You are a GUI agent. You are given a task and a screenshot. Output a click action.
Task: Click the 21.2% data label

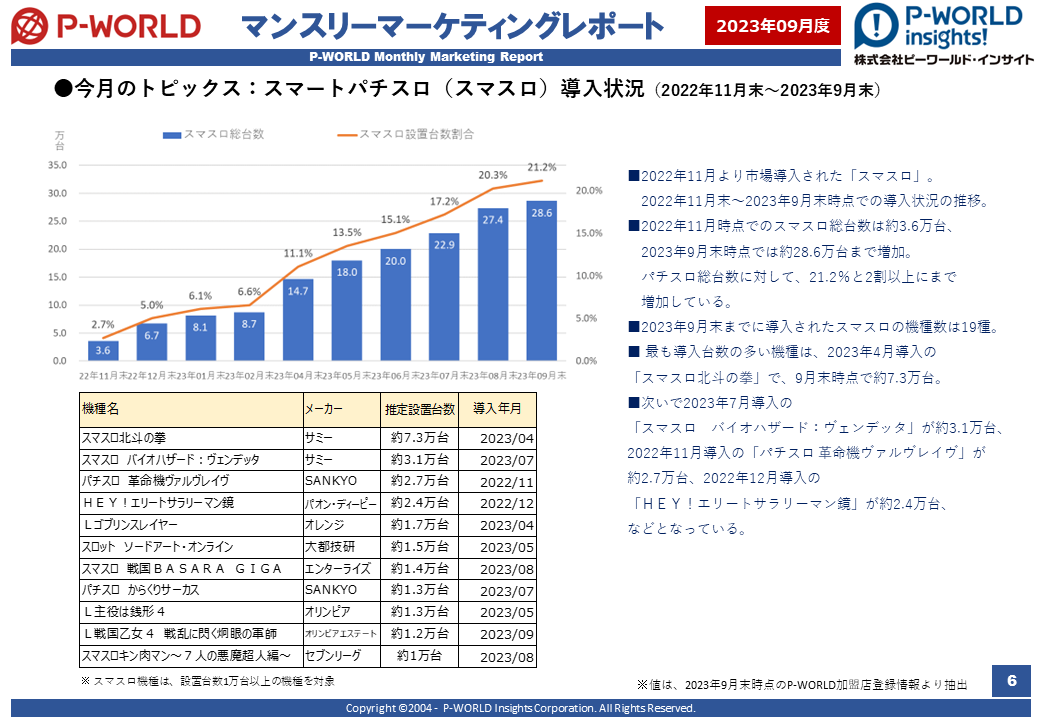[x=542, y=167]
